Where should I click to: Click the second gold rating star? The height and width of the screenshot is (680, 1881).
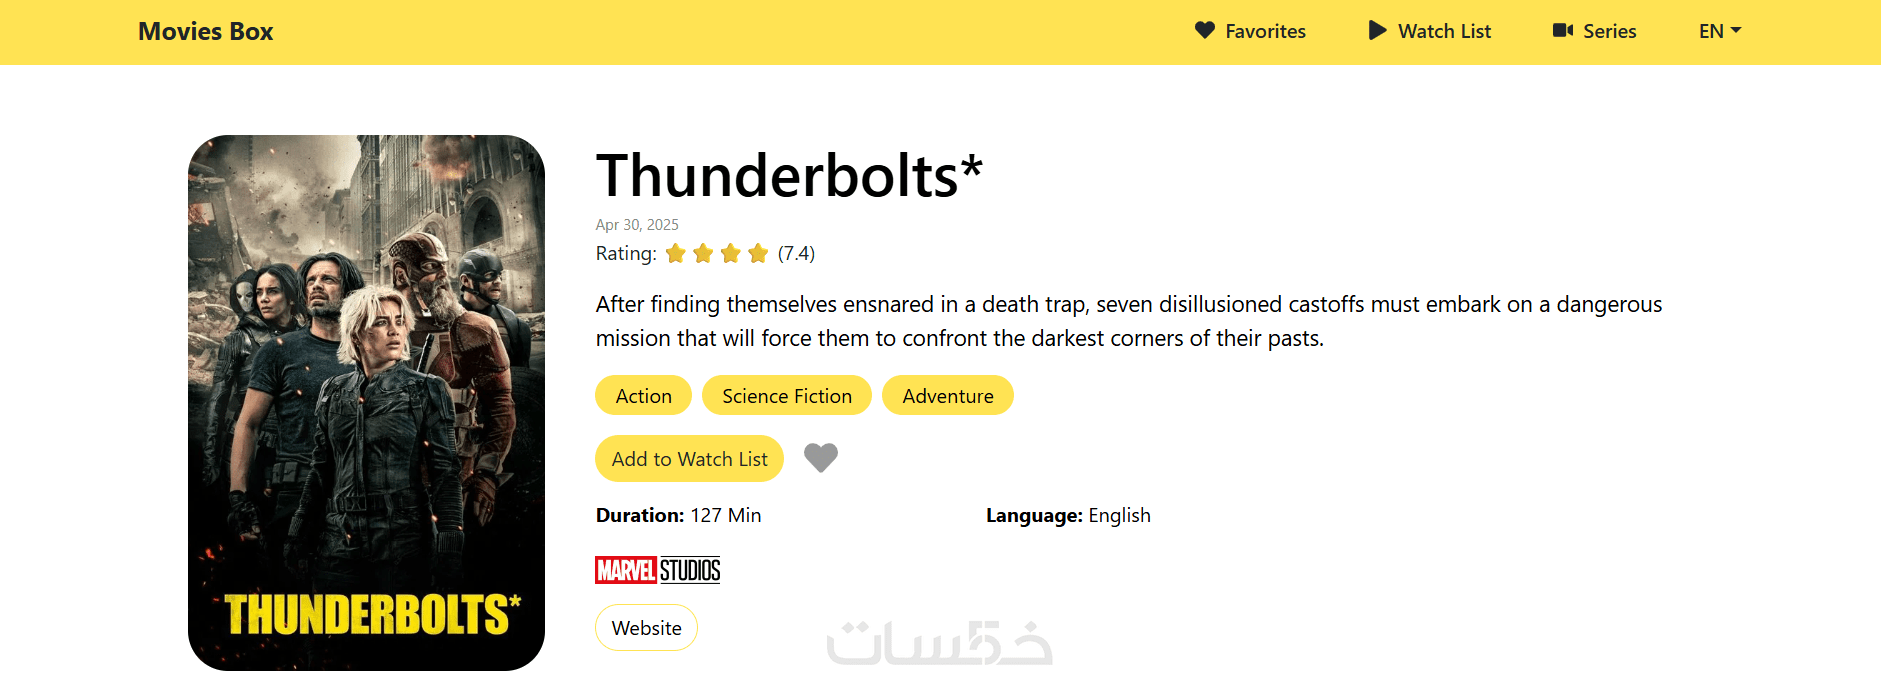point(703,253)
